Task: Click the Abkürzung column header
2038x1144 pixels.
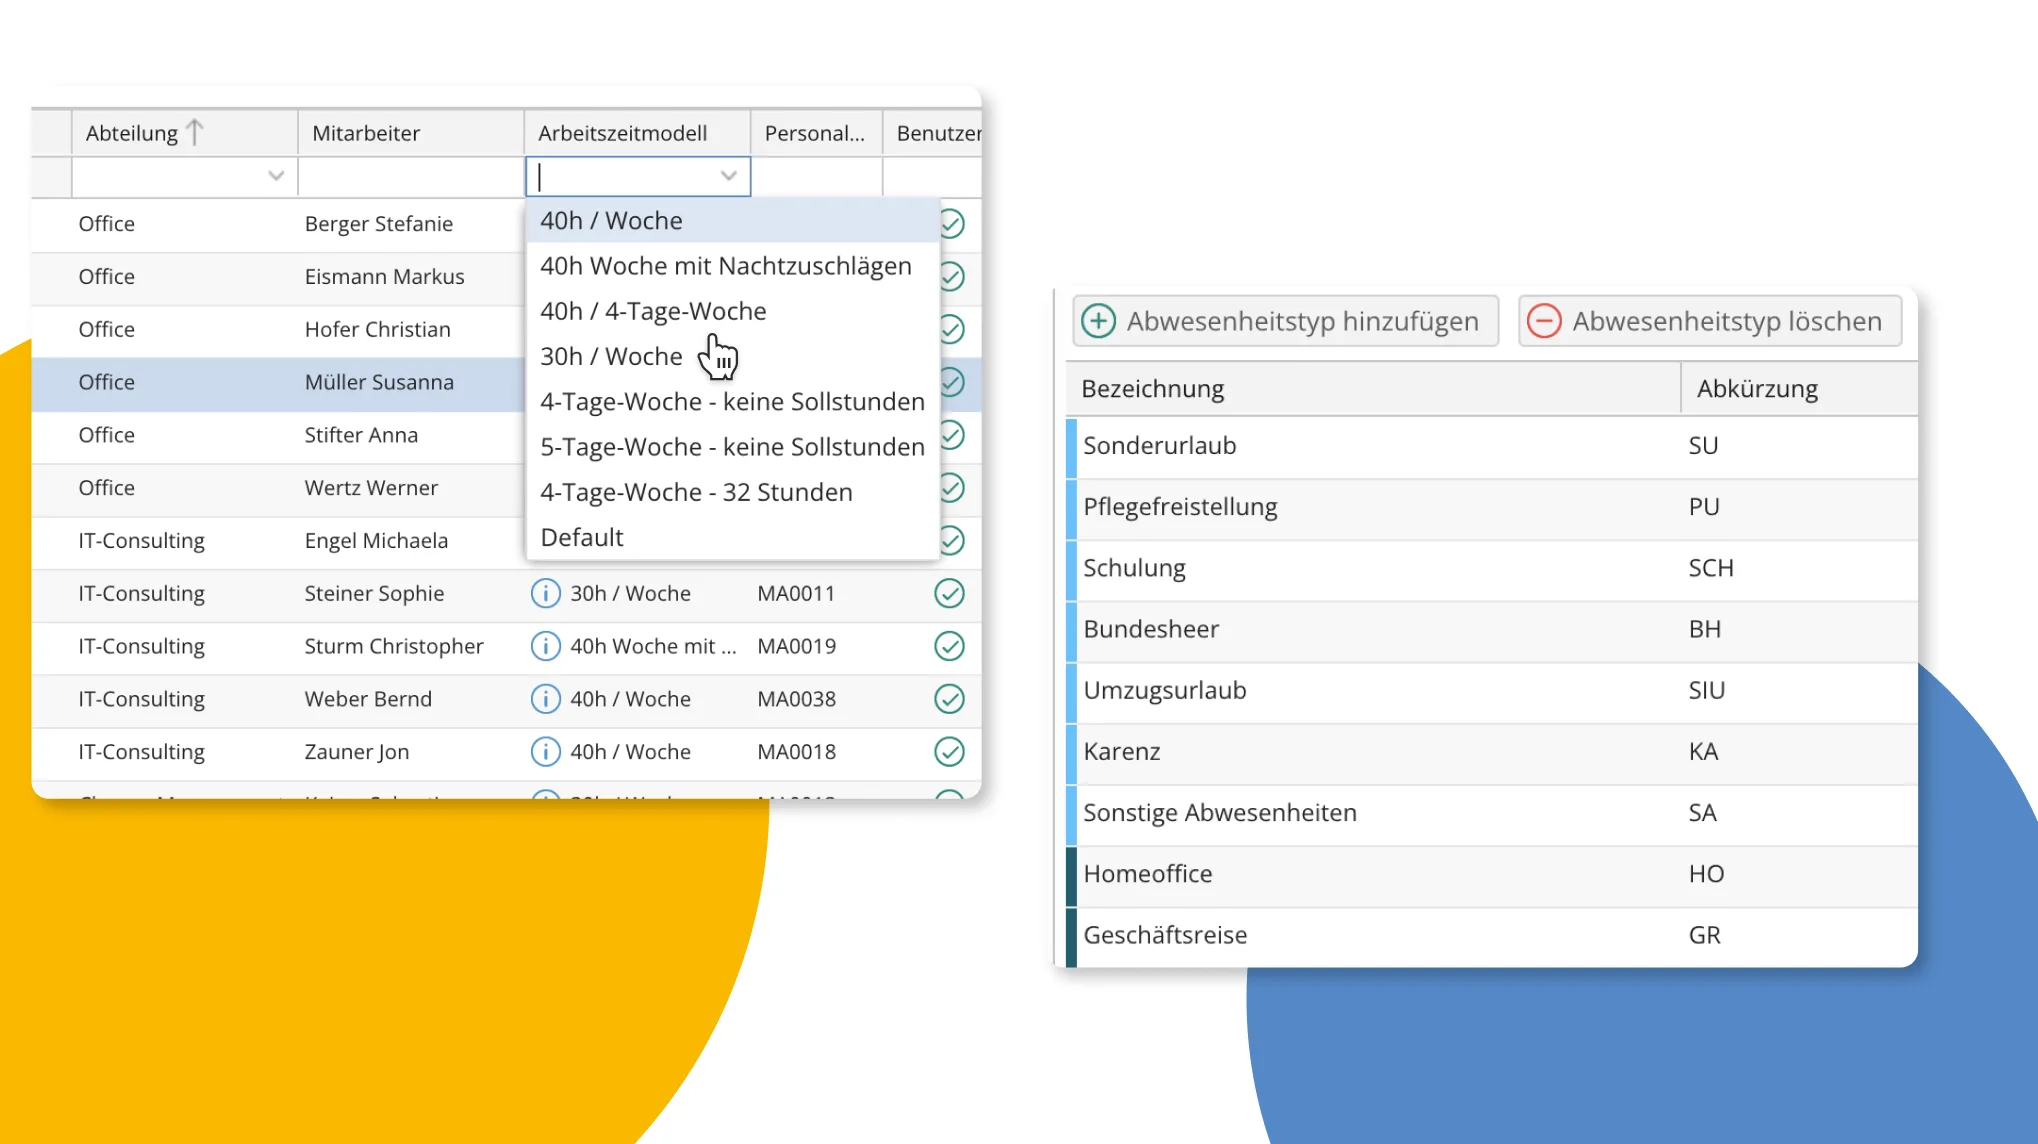Action: tap(1799, 388)
